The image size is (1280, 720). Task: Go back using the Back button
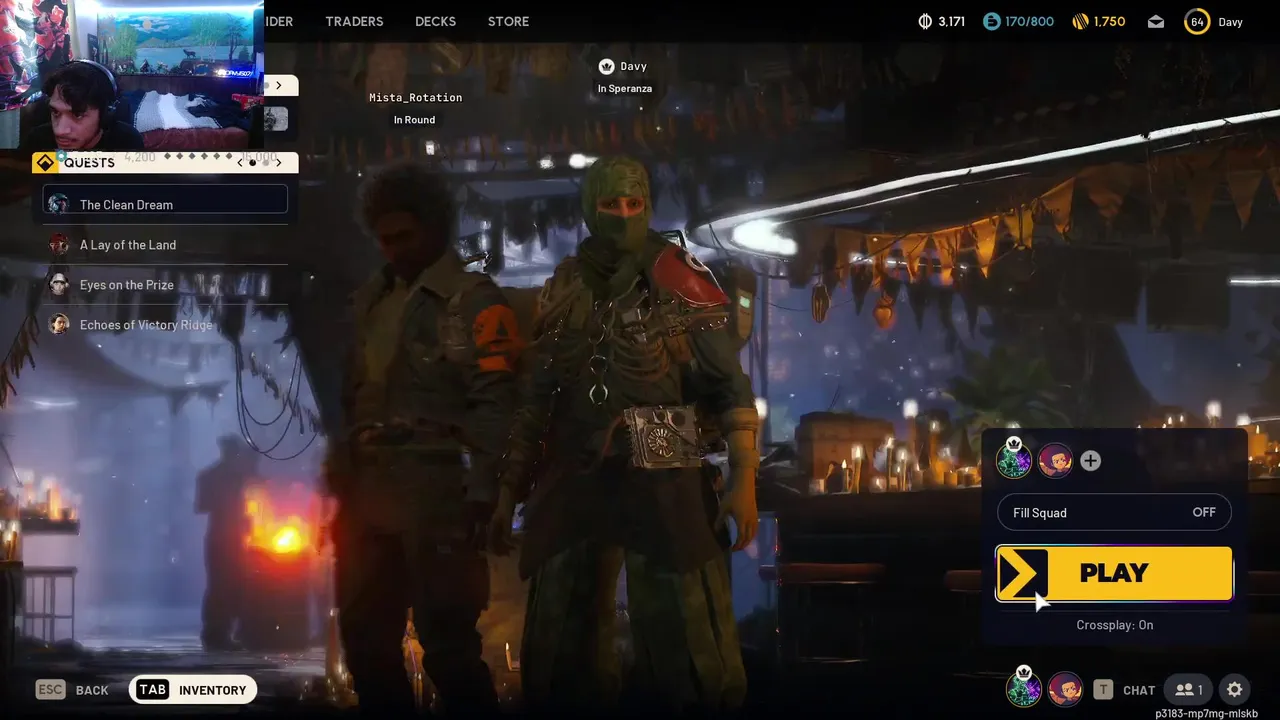(92, 690)
